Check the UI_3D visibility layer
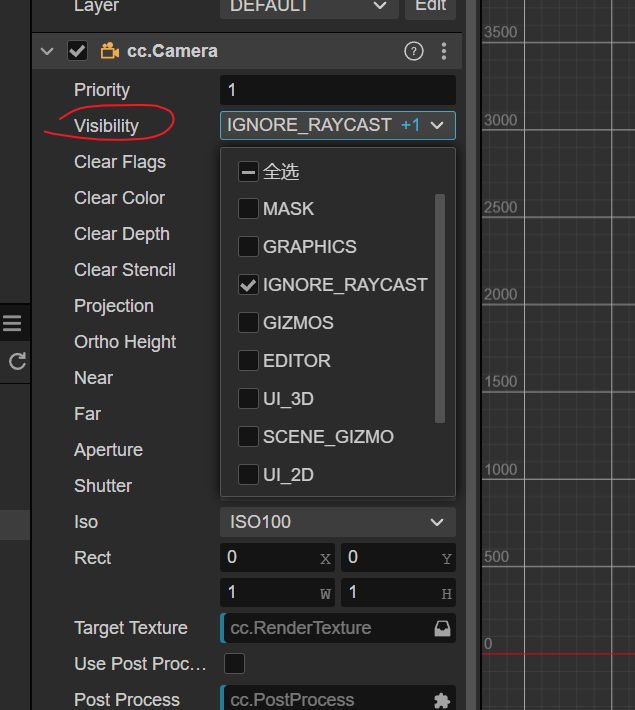 [248, 399]
